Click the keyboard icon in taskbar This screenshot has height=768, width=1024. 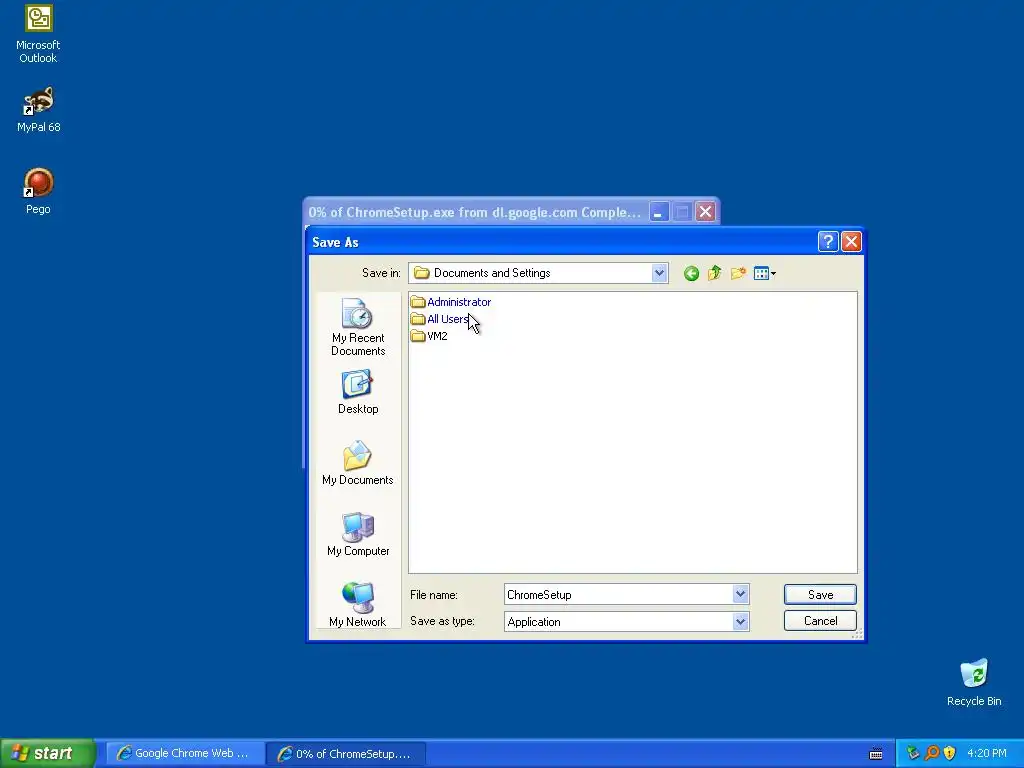[x=876, y=754]
